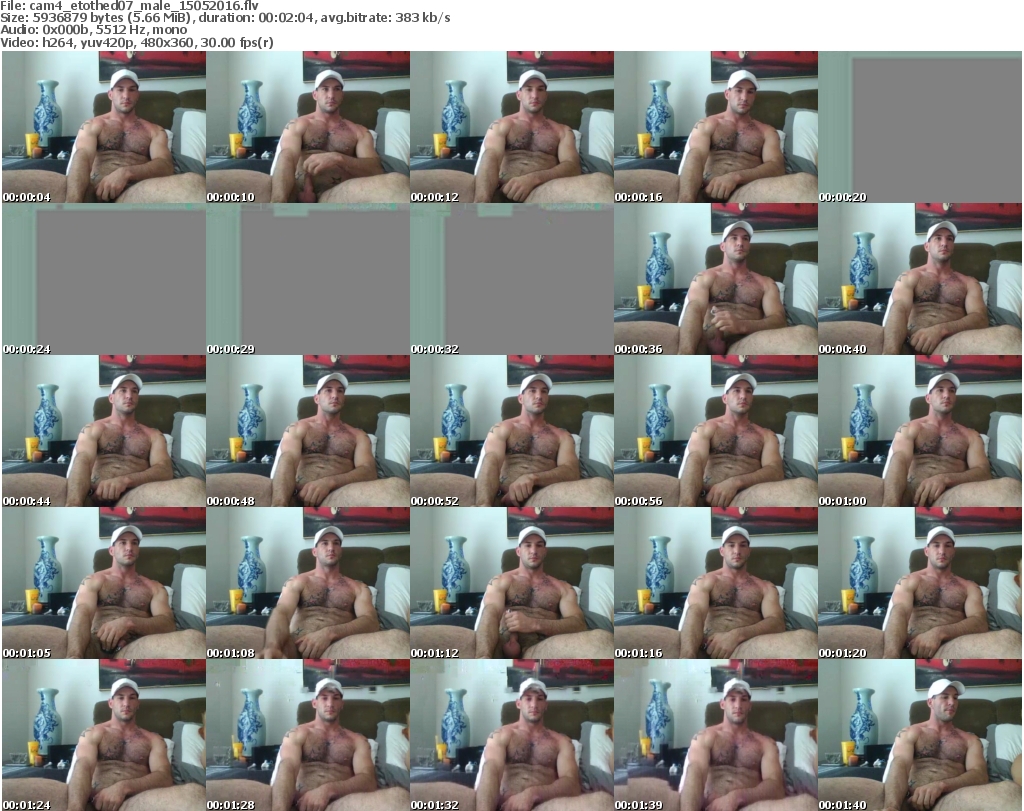This screenshot has width=1024, height=811.
Task: Choose the thumbnail stamped 00:01:12
Action: pos(512,583)
